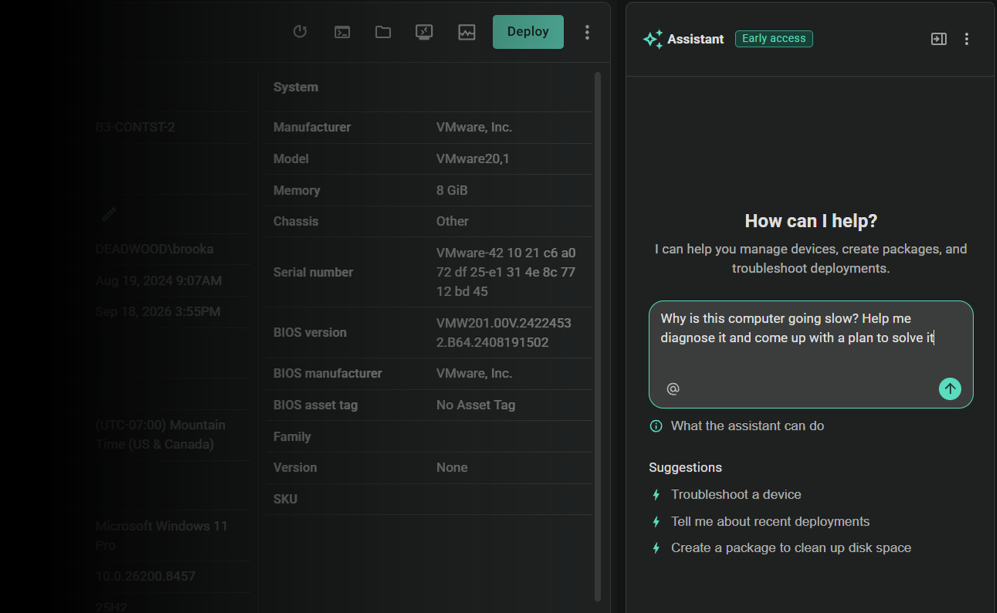
Task: Click the 'System' section heading
Action: click(x=296, y=87)
